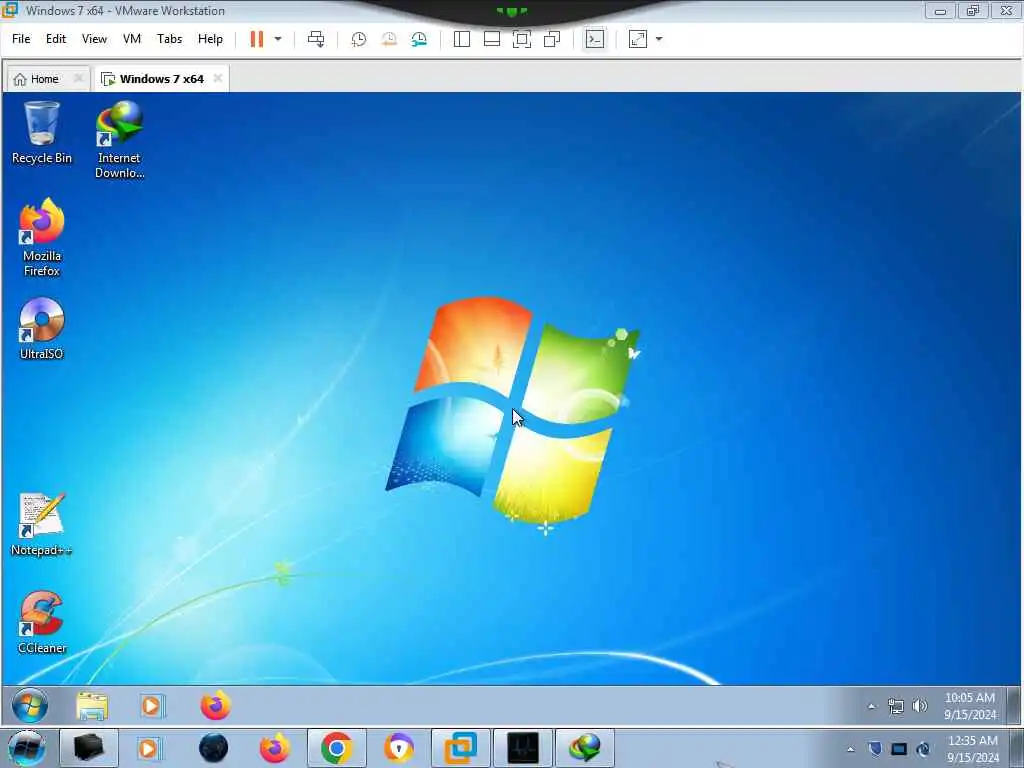Select the CCleaner desktop shortcut
1024x768 pixels.
[42, 622]
